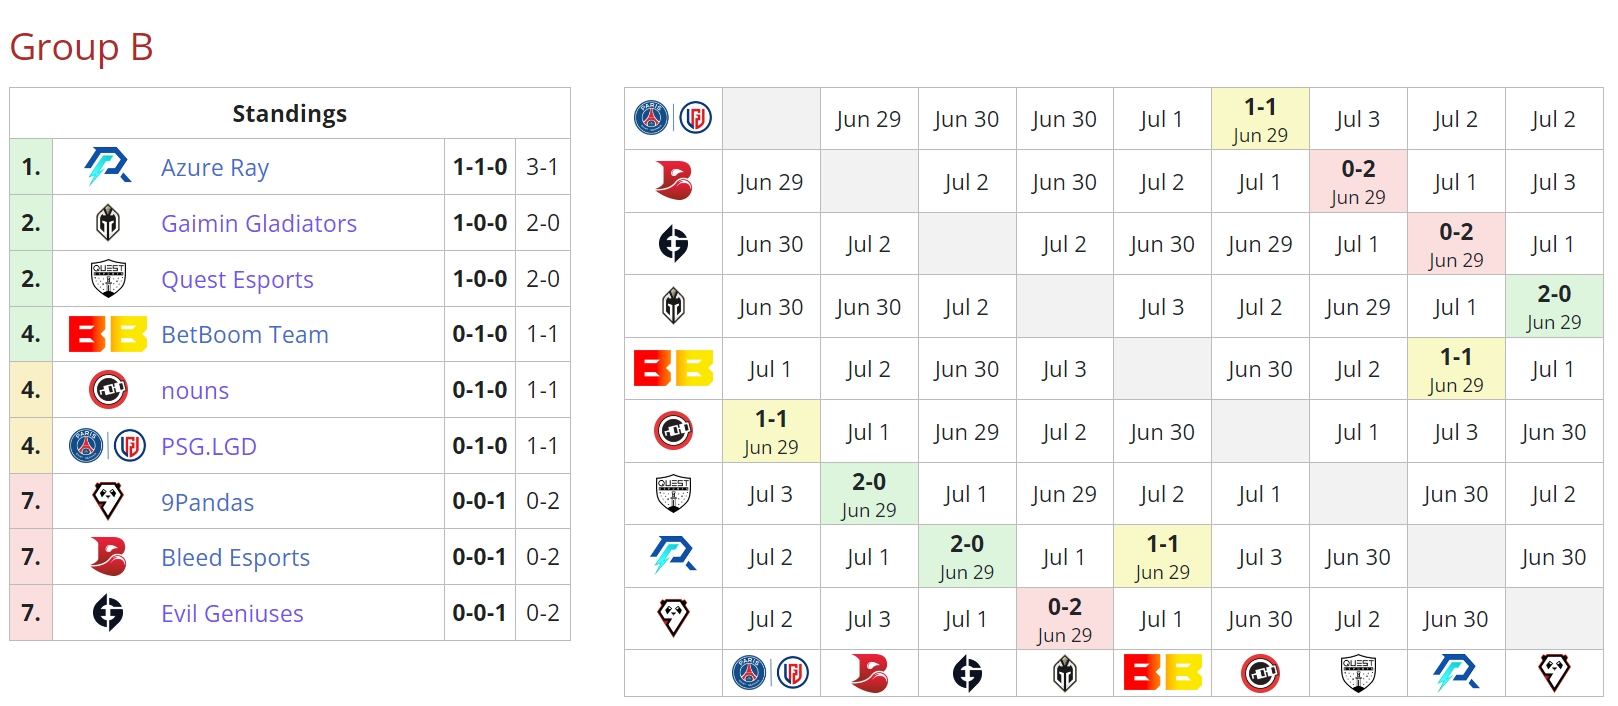Click the 1-1 result in the grid's top row

point(1260,107)
